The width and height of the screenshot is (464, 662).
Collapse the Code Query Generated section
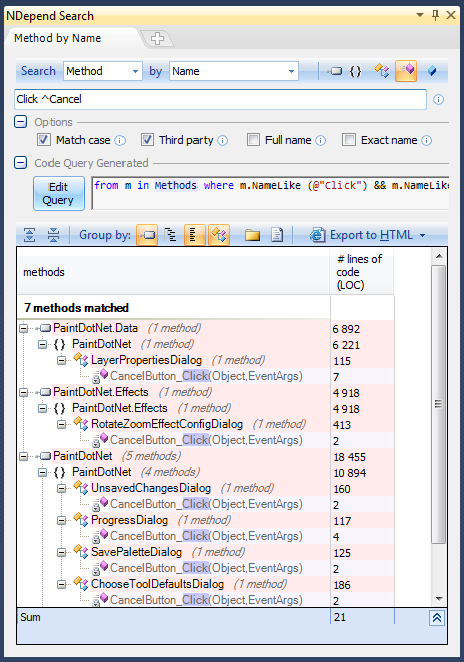(x=20, y=163)
